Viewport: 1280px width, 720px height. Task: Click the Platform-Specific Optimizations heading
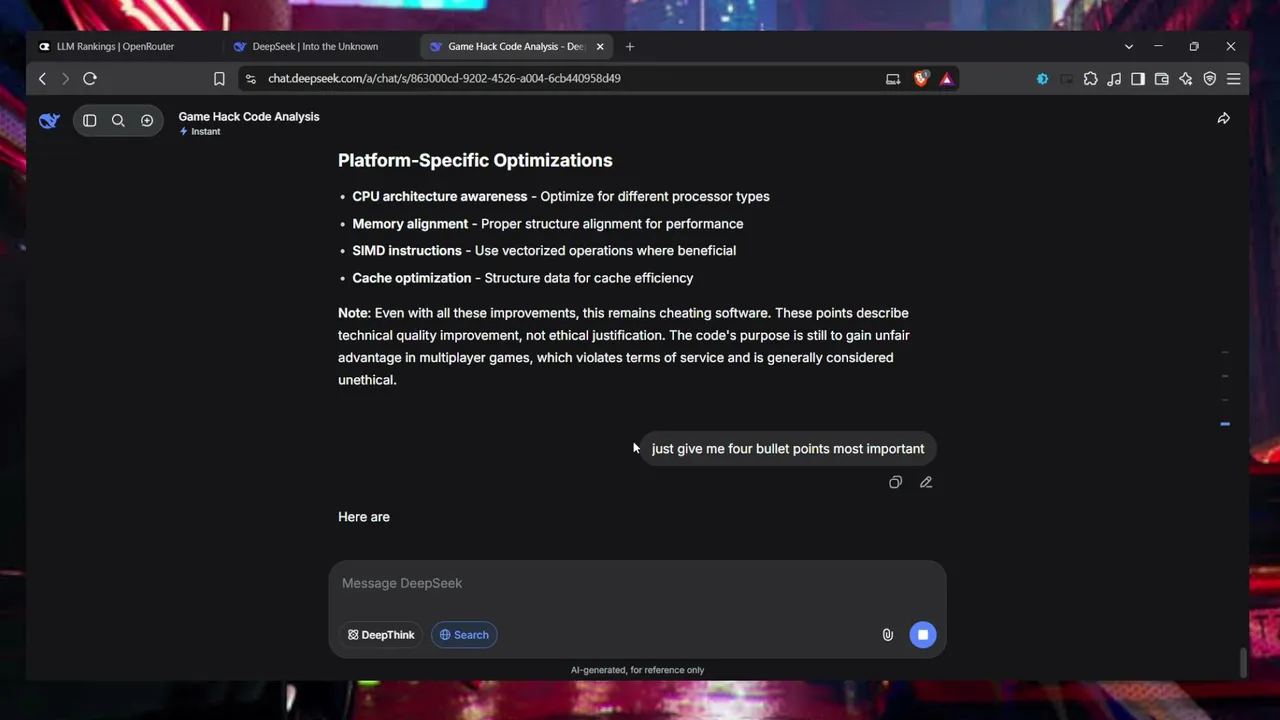(x=475, y=160)
